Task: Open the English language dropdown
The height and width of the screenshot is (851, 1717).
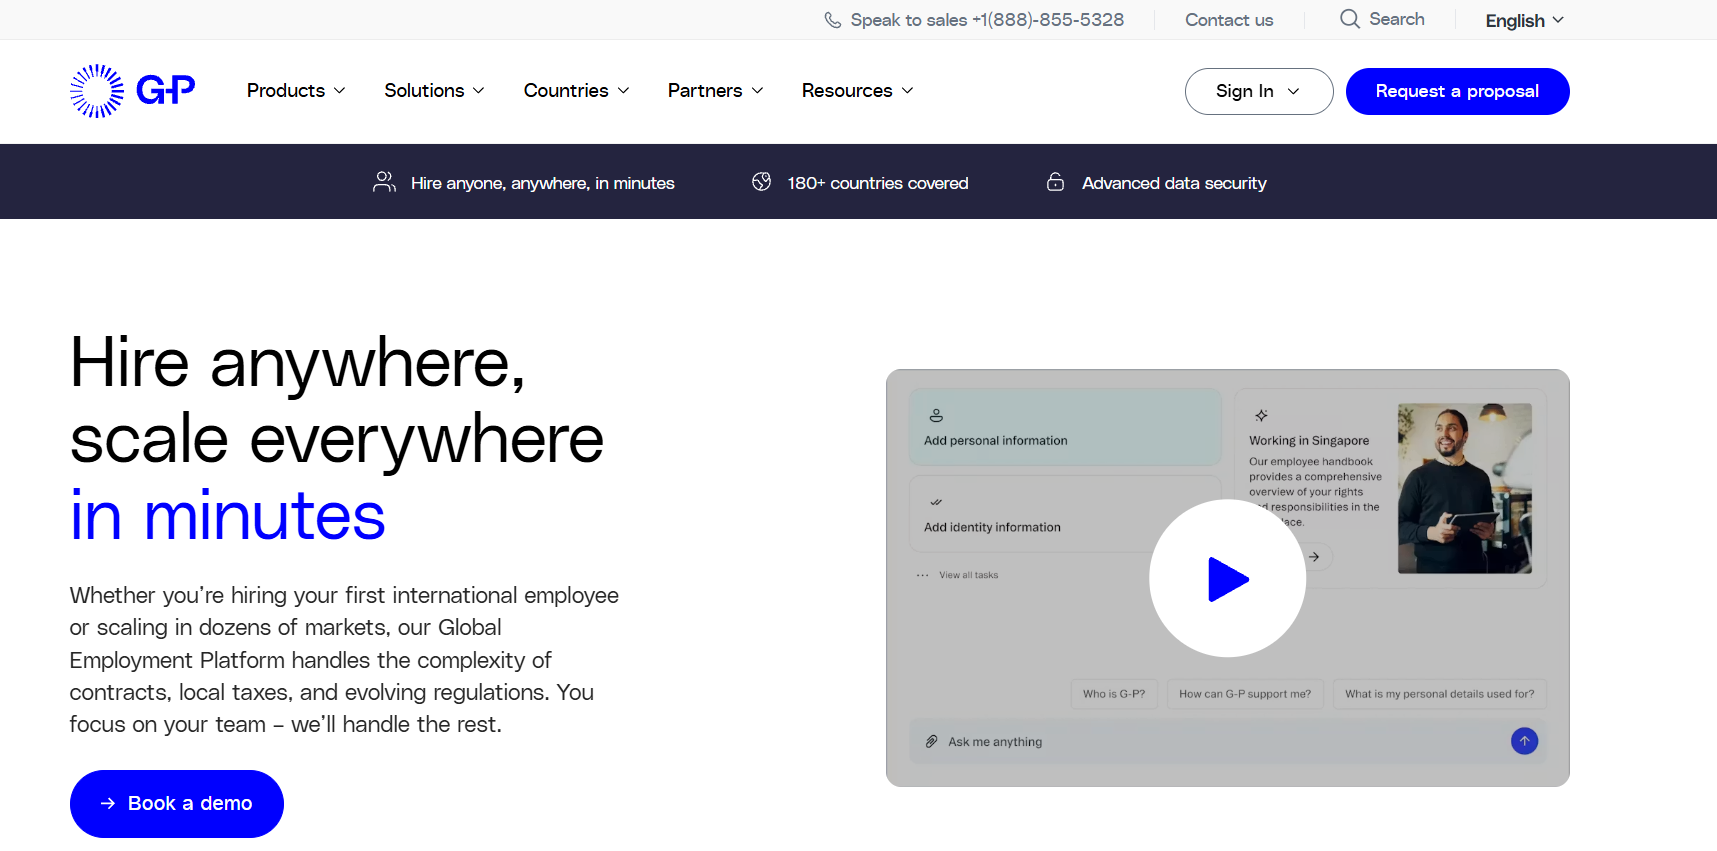Action: 1524,21
